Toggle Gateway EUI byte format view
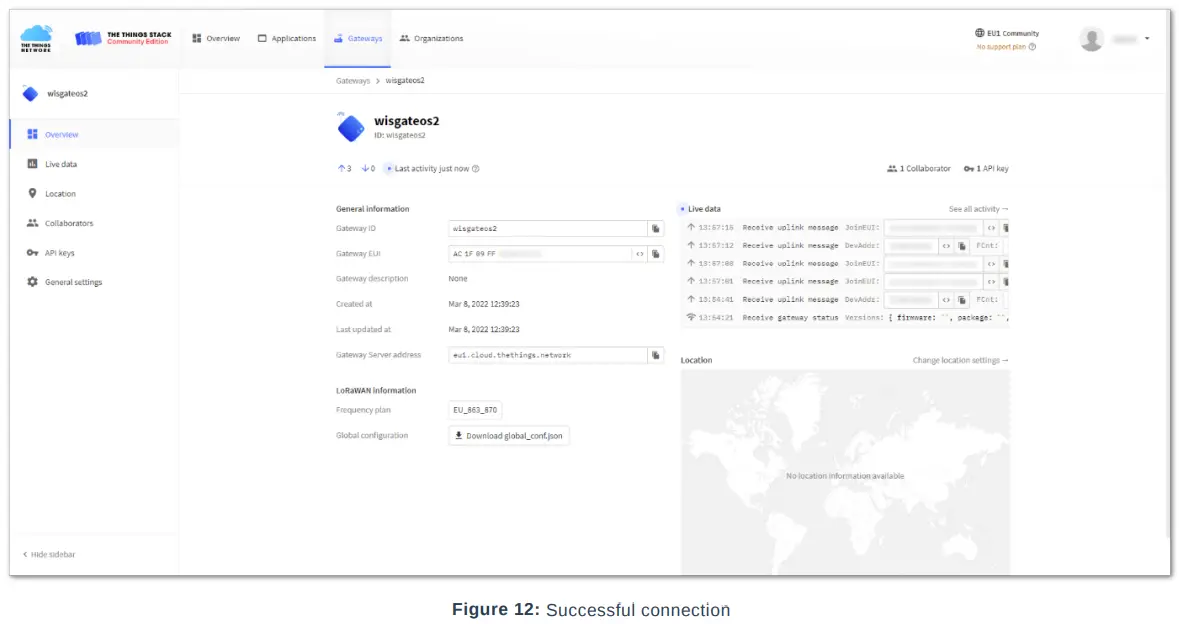 tap(639, 254)
